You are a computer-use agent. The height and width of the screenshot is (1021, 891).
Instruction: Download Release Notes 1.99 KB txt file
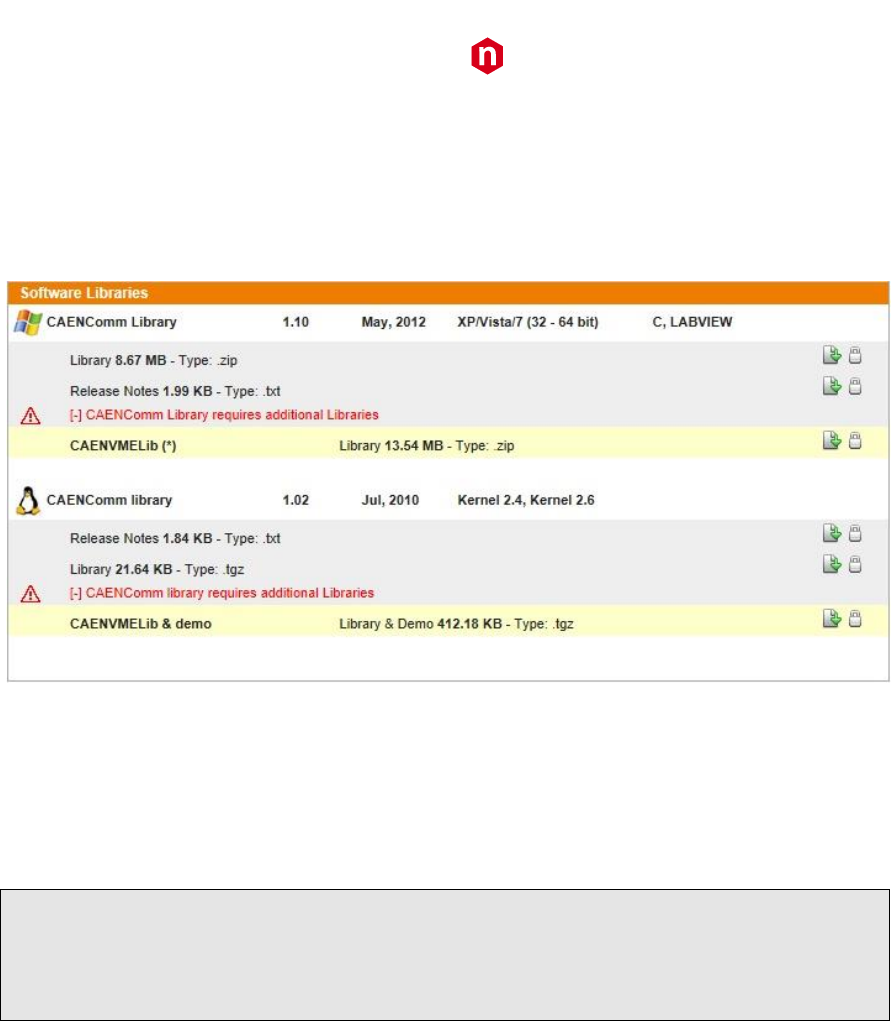pos(832,386)
